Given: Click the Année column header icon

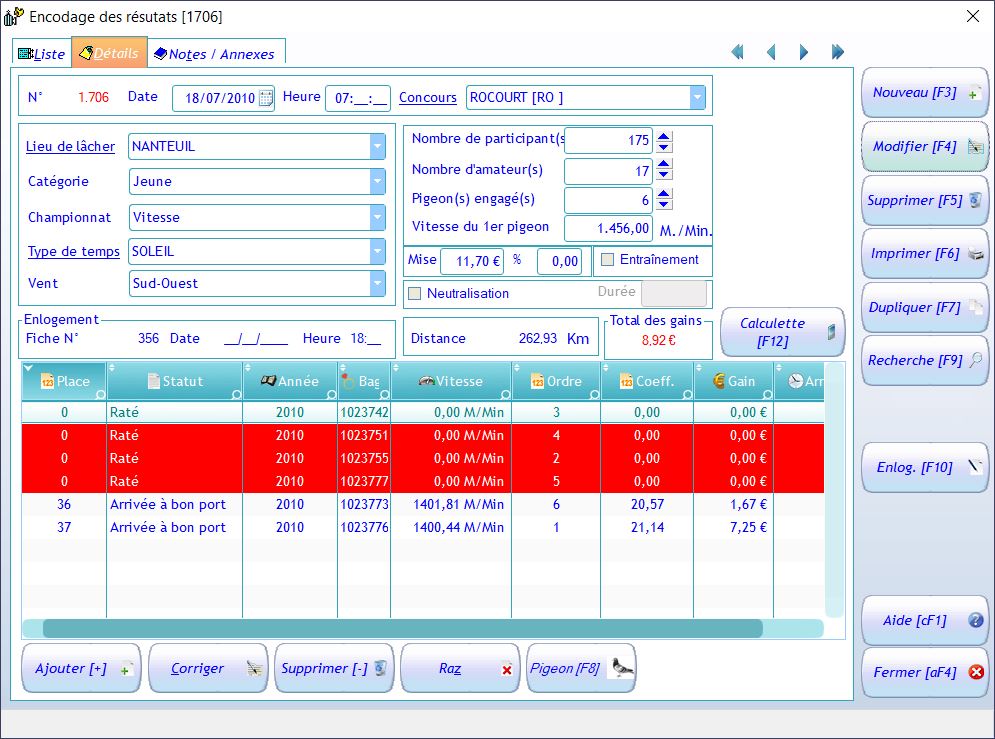Looking at the screenshot, I should (268, 381).
